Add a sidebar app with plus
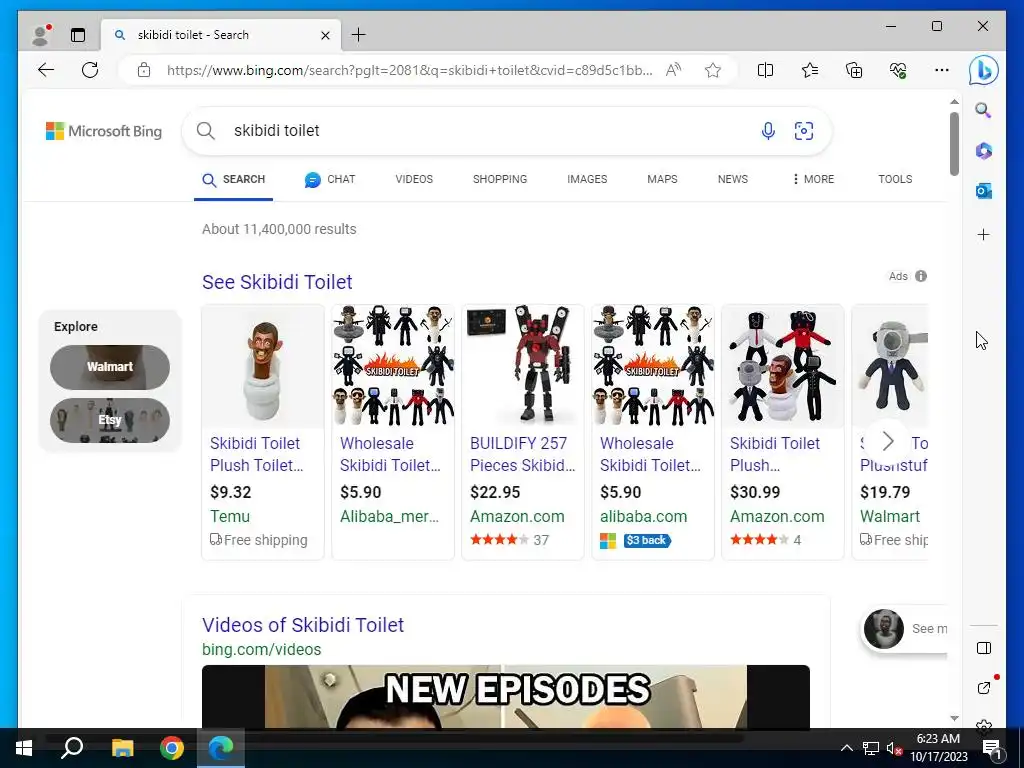Viewport: 1024px width, 768px height. pyautogui.click(x=984, y=234)
